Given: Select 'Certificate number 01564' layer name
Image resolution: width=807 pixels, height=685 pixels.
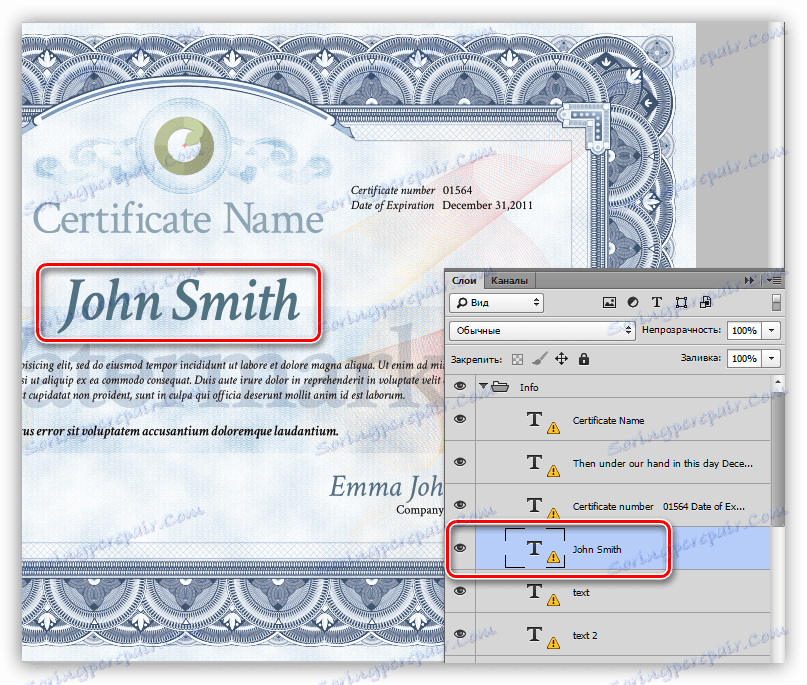Looking at the screenshot, I should [659, 506].
